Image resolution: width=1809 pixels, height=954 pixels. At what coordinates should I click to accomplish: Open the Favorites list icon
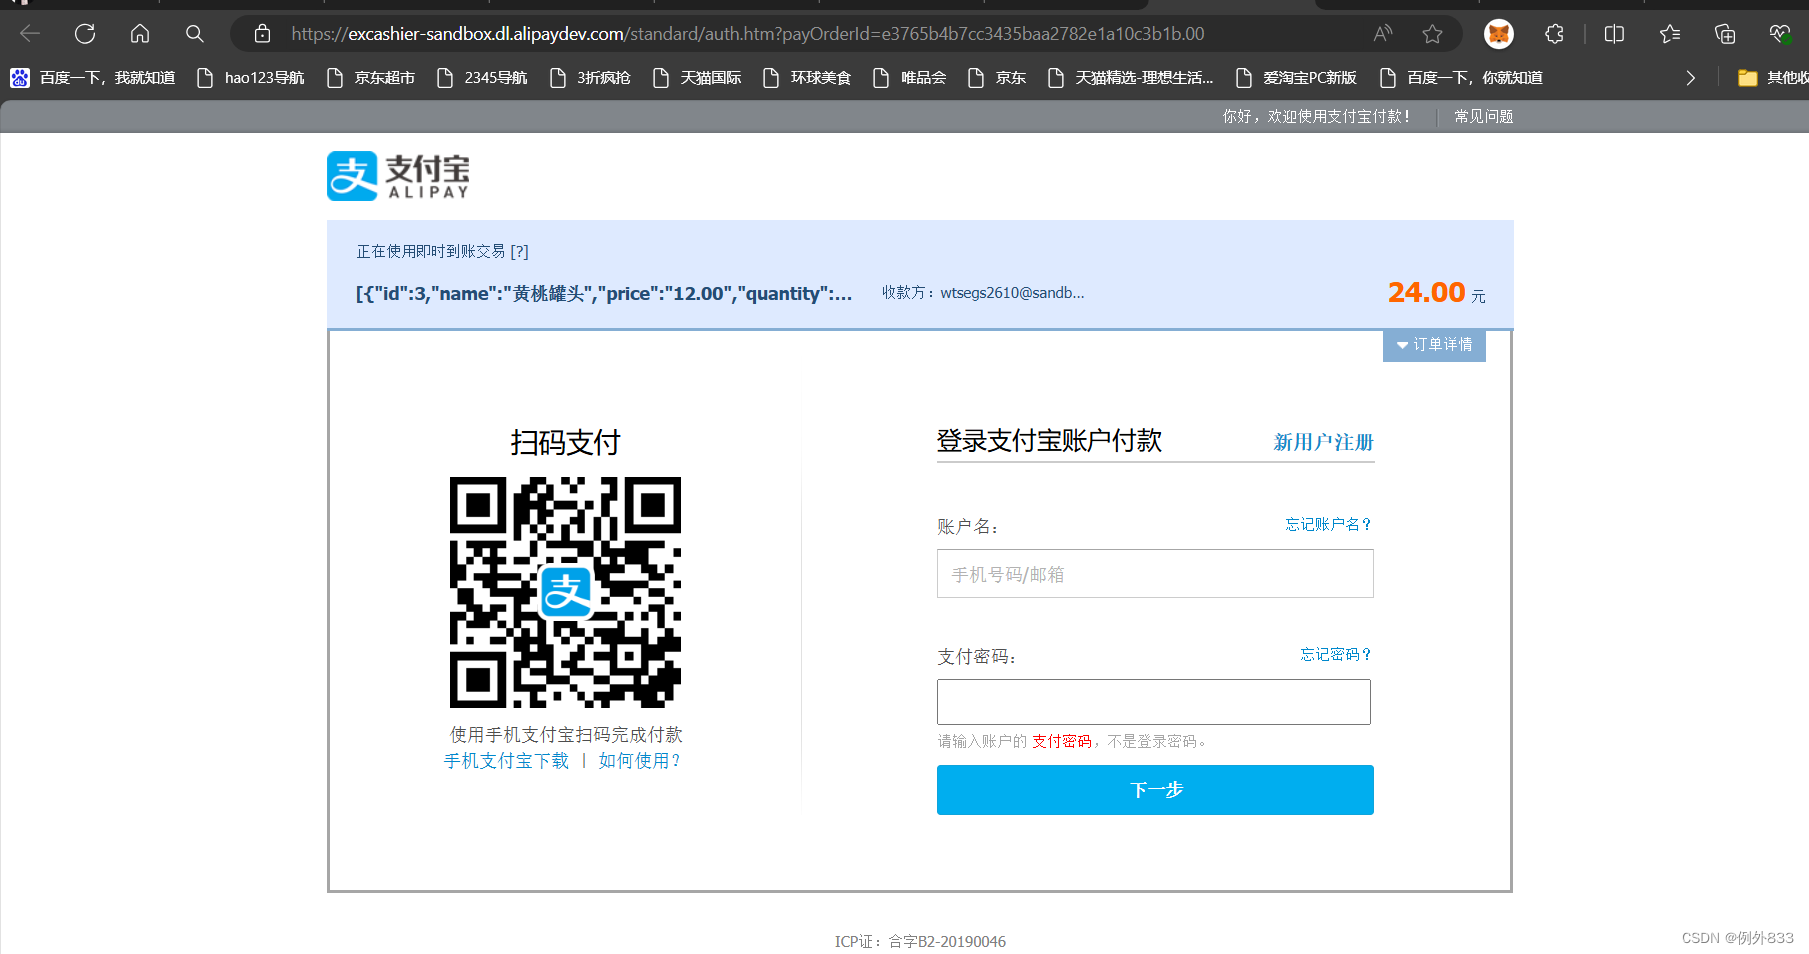coord(1669,34)
